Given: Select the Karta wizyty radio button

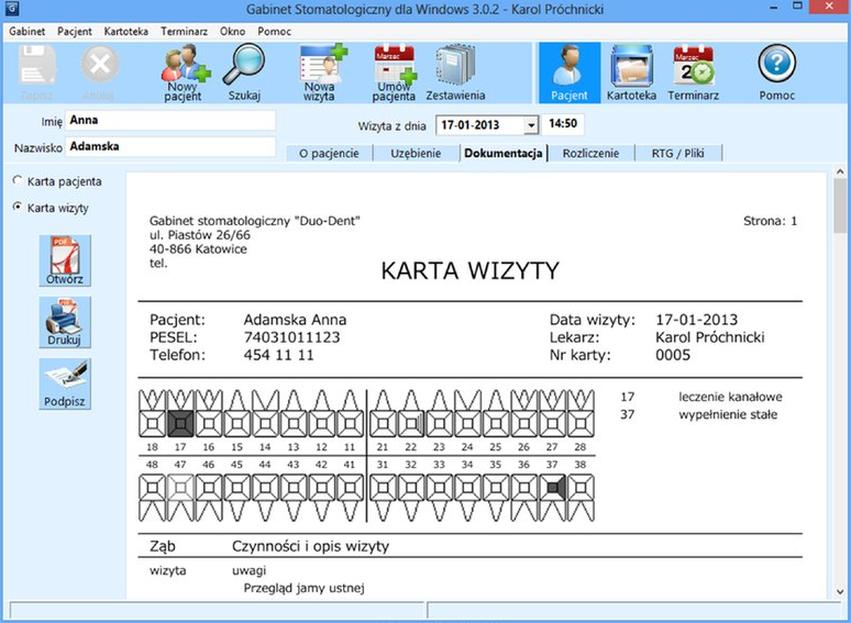Looking at the screenshot, I should [17, 207].
